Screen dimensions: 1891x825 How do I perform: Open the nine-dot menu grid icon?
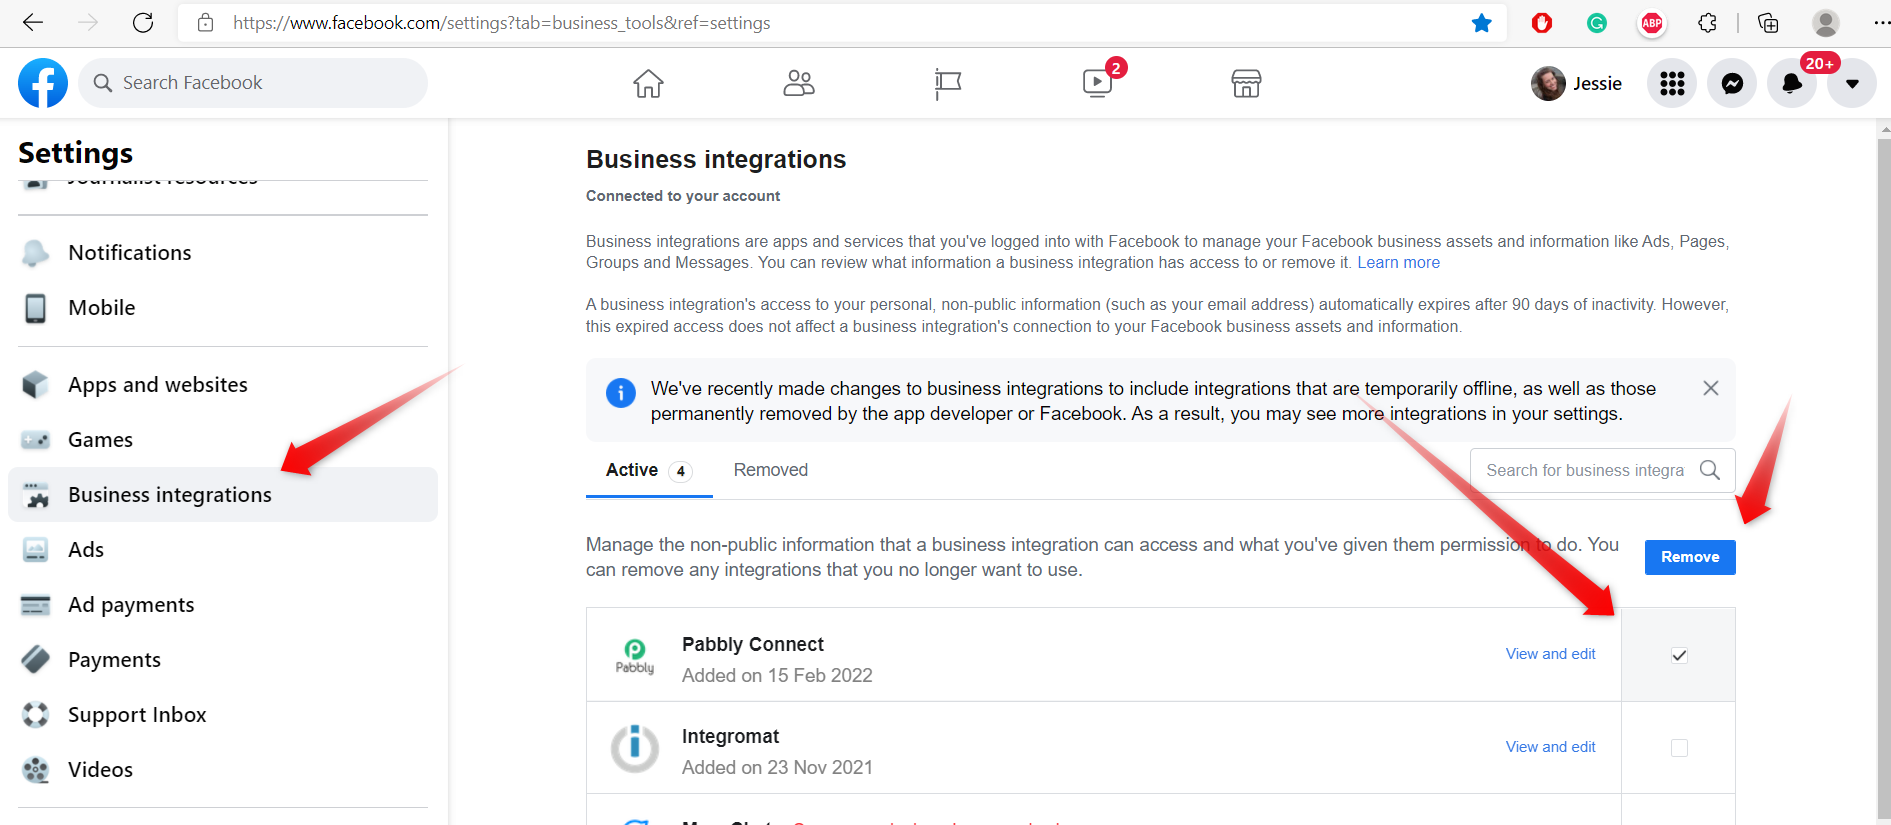1672,84
